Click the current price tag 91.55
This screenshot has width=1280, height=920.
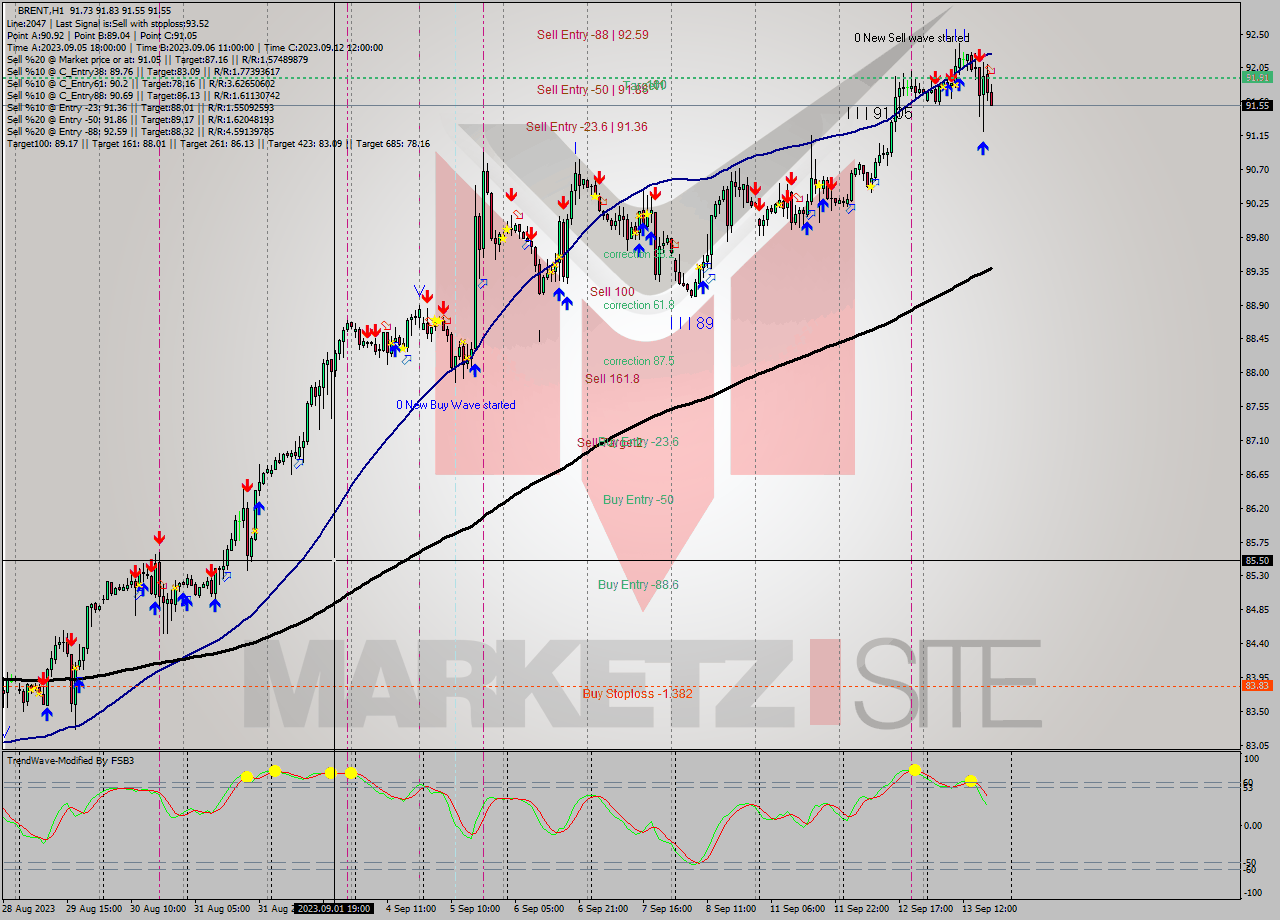[1257, 105]
